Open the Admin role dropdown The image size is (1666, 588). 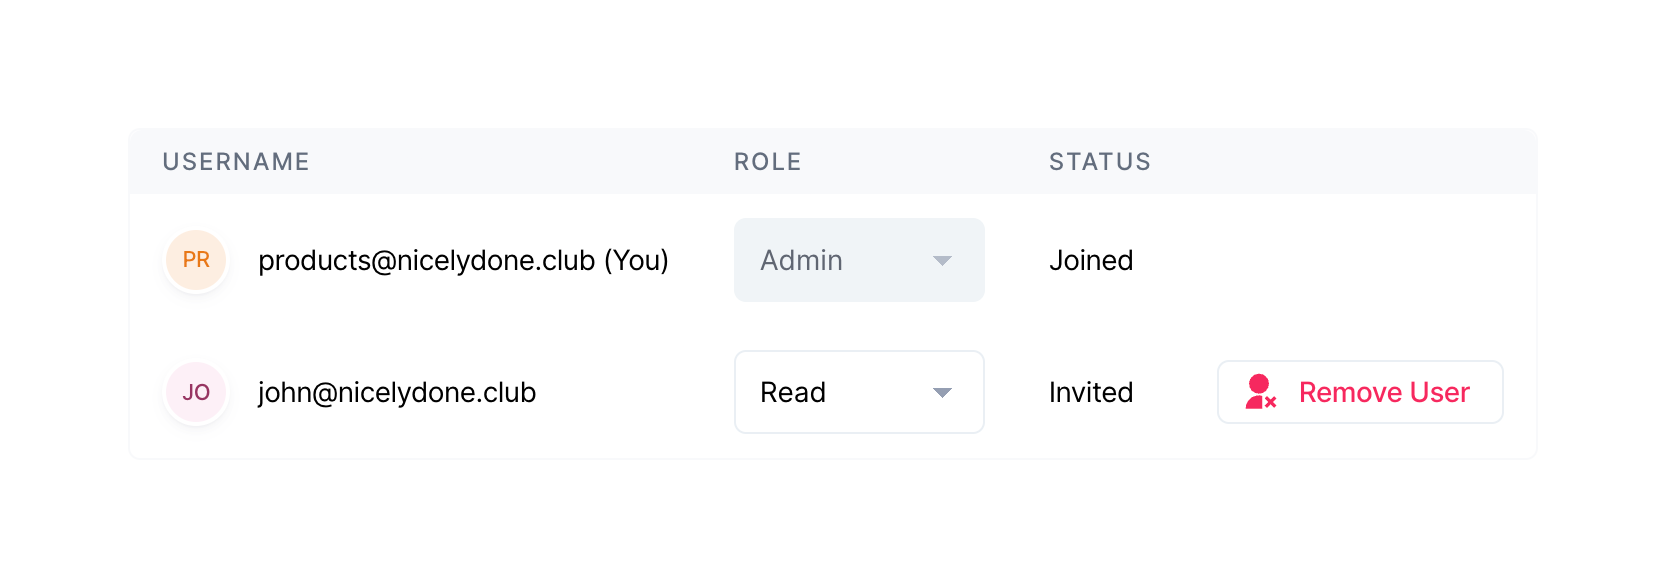859,260
